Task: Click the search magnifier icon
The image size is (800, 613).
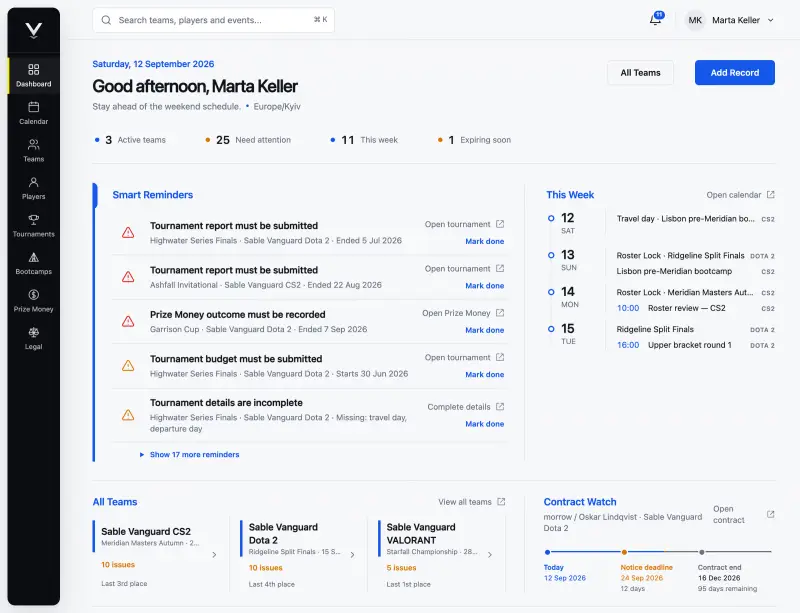Action: pos(106,20)
